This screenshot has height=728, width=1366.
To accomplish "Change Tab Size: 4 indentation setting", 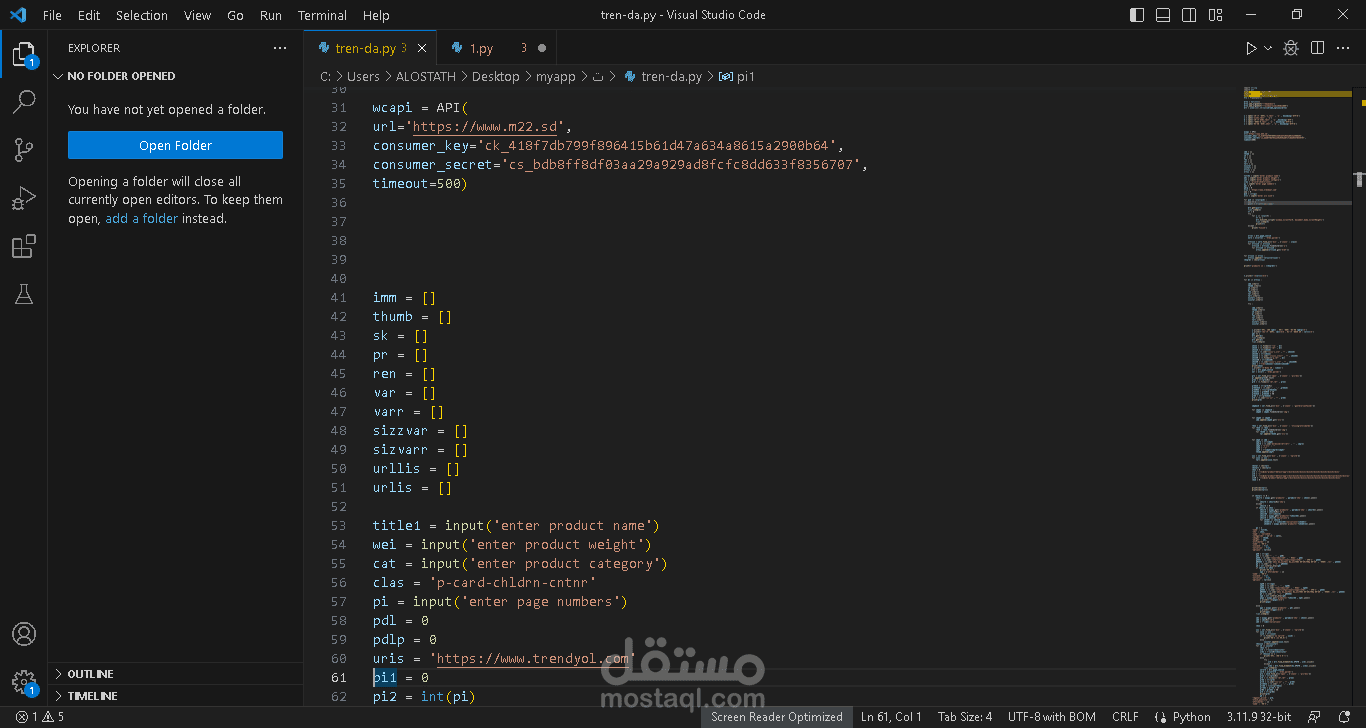I will pyautogui.click(x=965, y=717).
